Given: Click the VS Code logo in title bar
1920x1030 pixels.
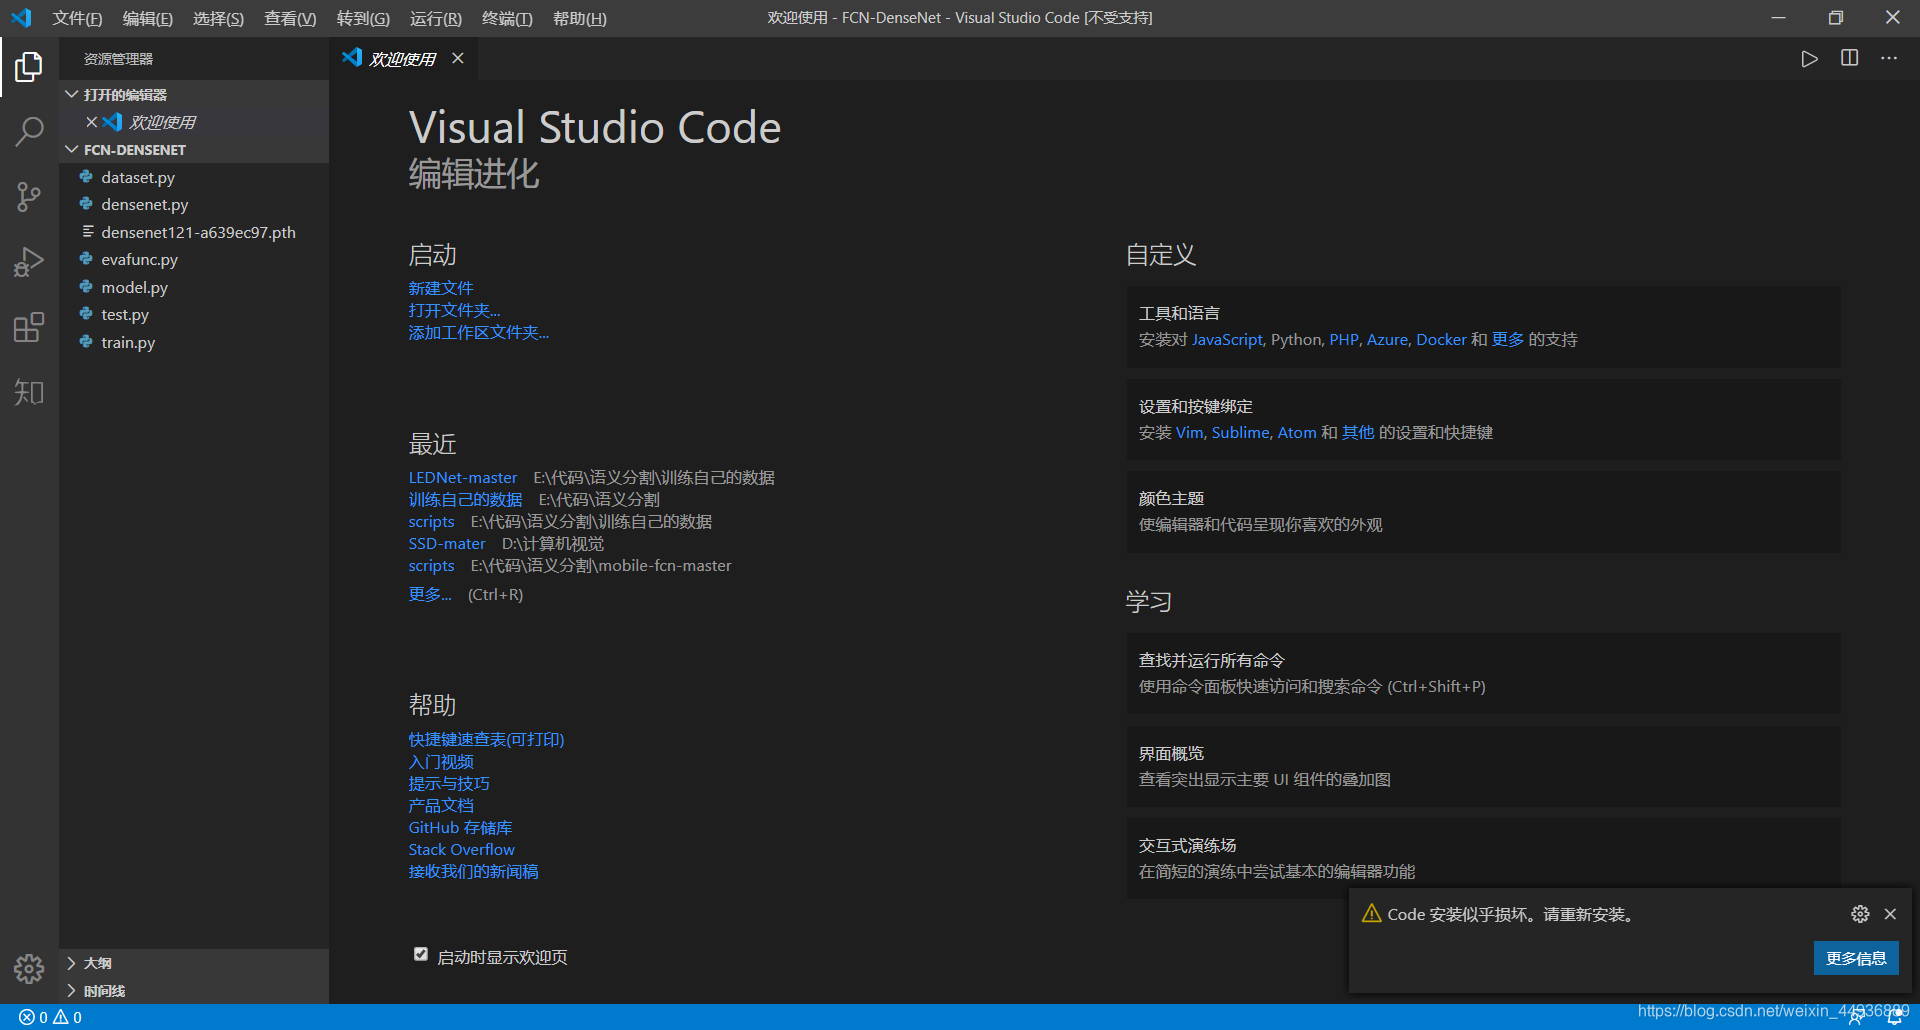Looking at the screenshot, I should coord(21,18).
